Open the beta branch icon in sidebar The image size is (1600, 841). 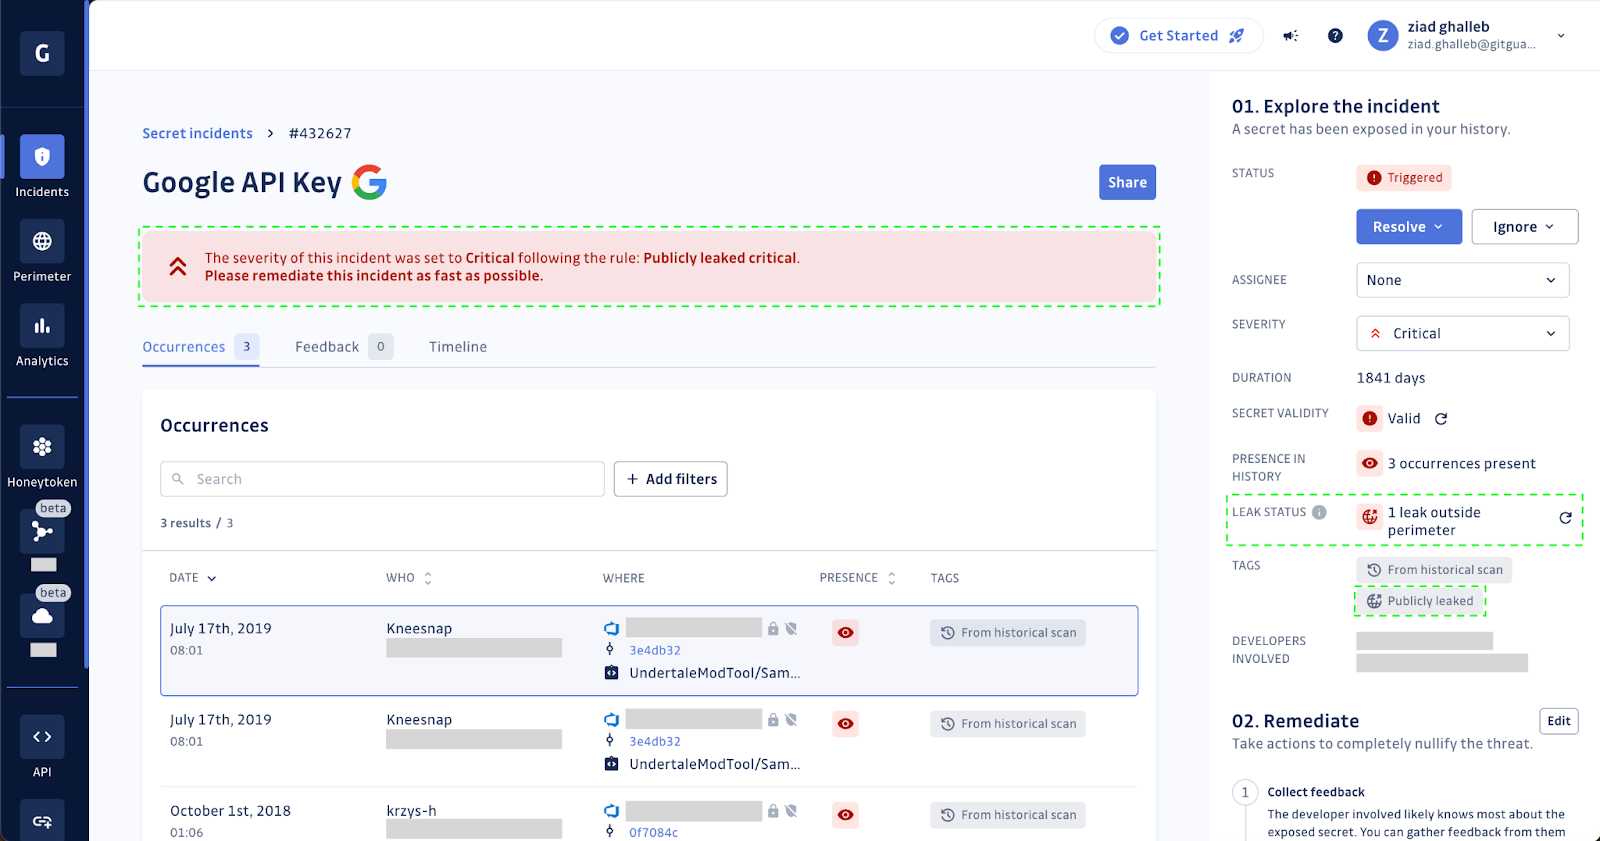42,532
